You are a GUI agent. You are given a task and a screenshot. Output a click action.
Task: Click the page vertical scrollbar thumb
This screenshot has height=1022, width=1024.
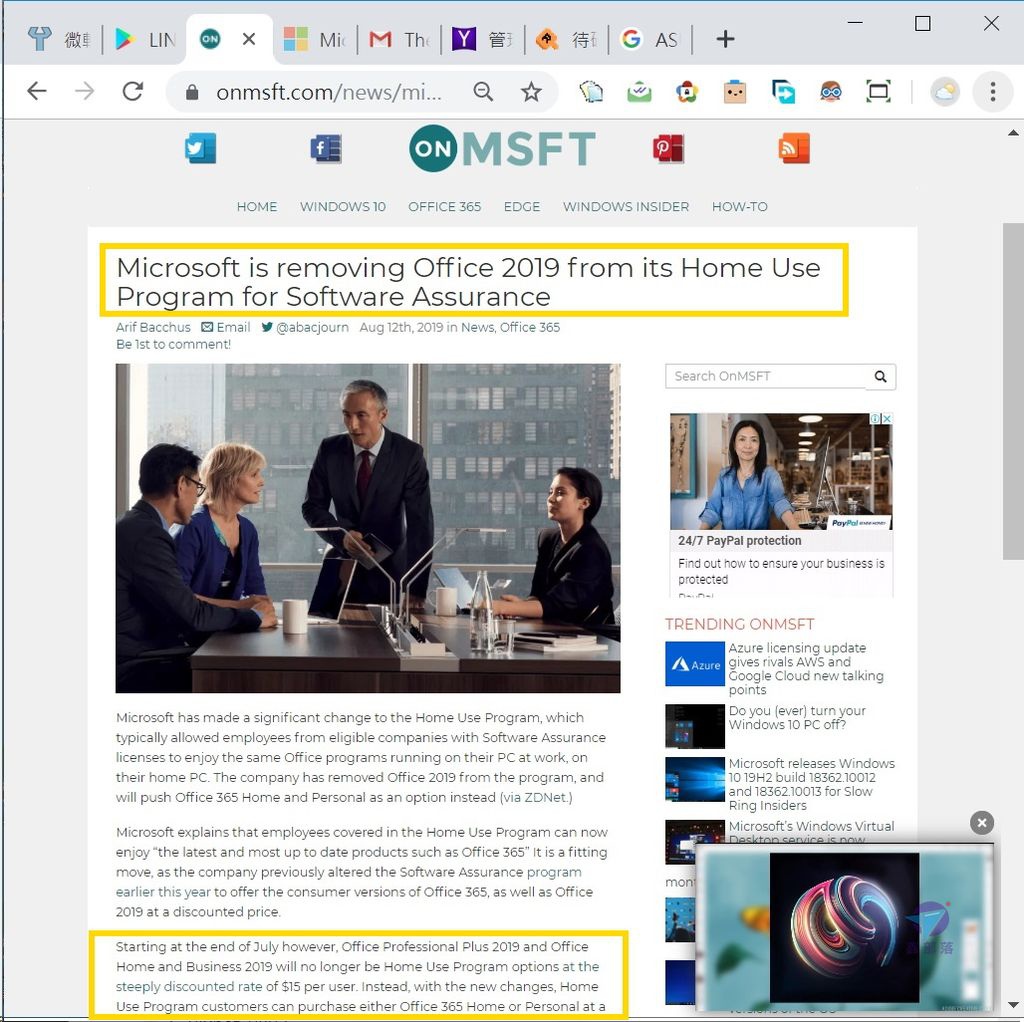pyautogui.click(x=1013, y=391)
